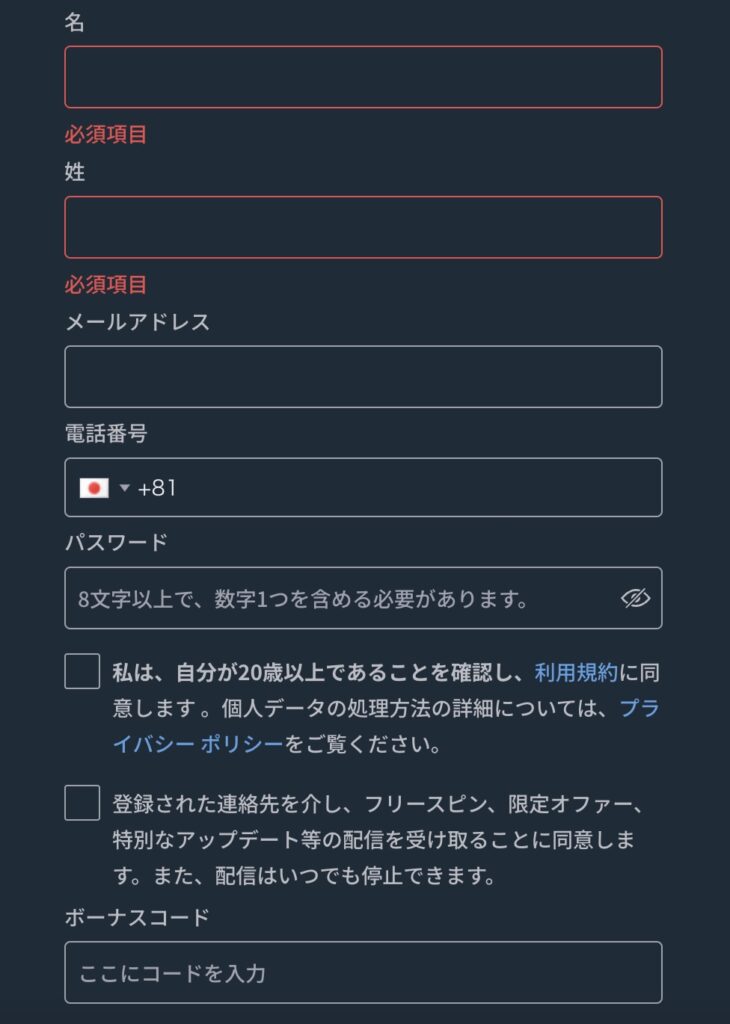
Task: Click the メールアドレス field label
Action: pyautogui.click(x=138, y=322)
